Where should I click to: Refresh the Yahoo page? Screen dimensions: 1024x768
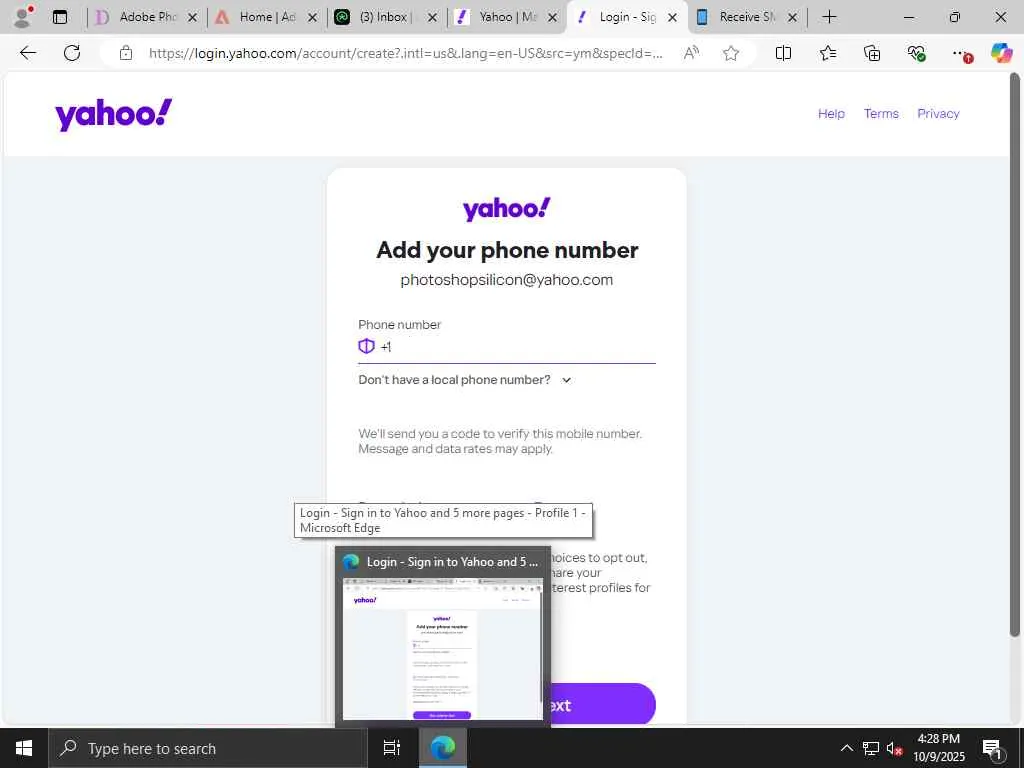pyautogui.click(x=72, y=53)
